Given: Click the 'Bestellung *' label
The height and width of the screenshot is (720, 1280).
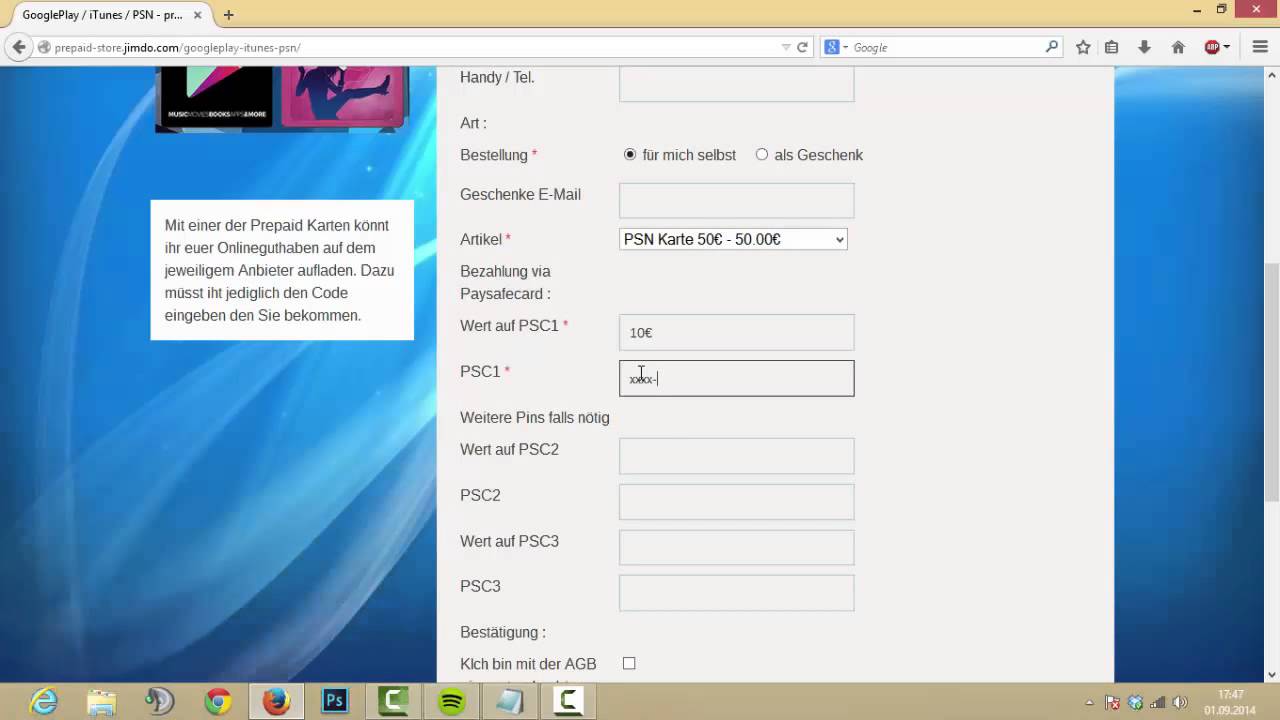Looking at the screenshot, I should [498, 155].
